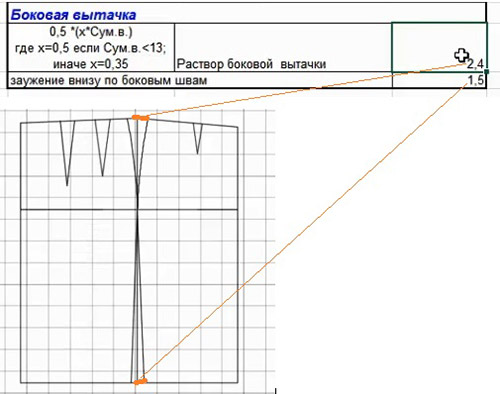
Task: Click the curved waistline on the left panel
Action: coord(77,121)
